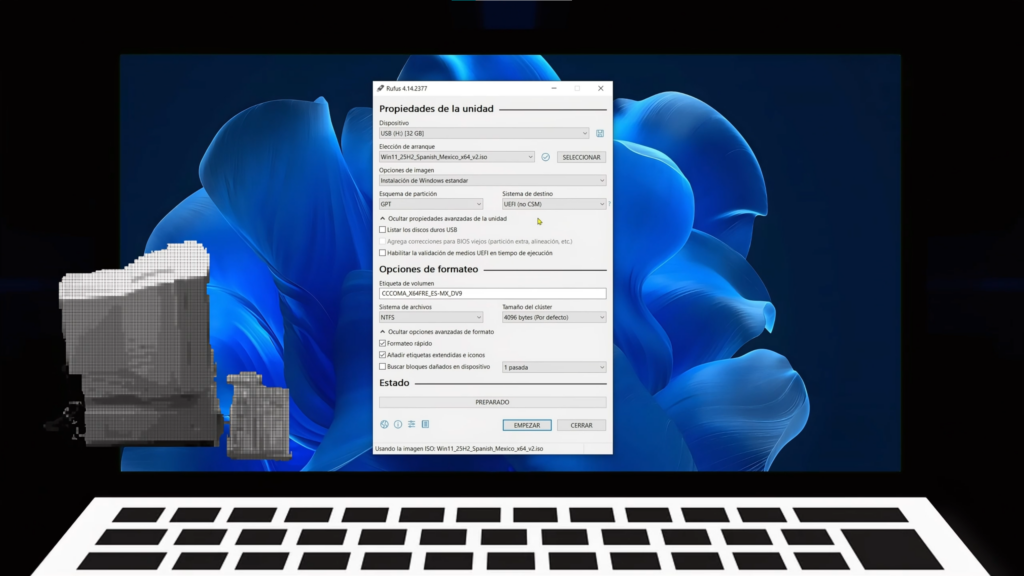Open the Sistema de archivos NTFS dropdown
The width and height of the screenshot is (1024, 576).
[431, 317]
